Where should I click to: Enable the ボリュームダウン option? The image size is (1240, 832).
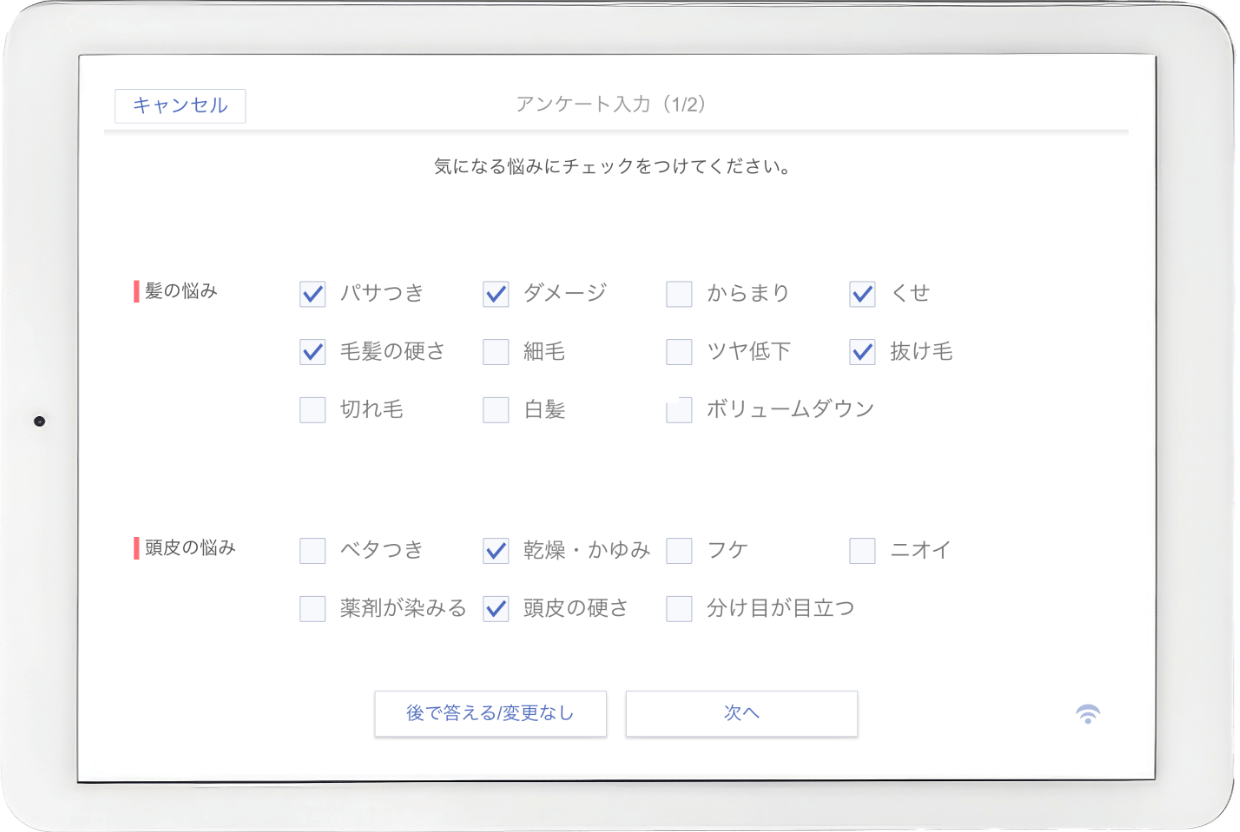coord(678,409)
